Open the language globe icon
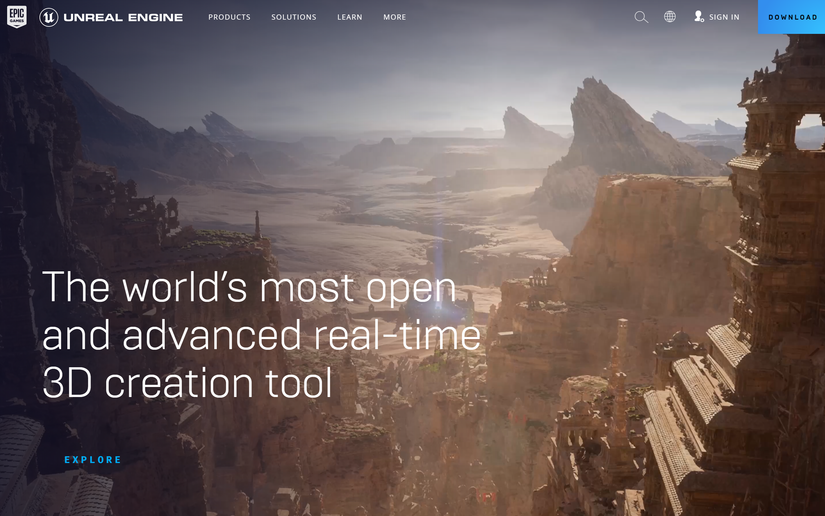 670,17
